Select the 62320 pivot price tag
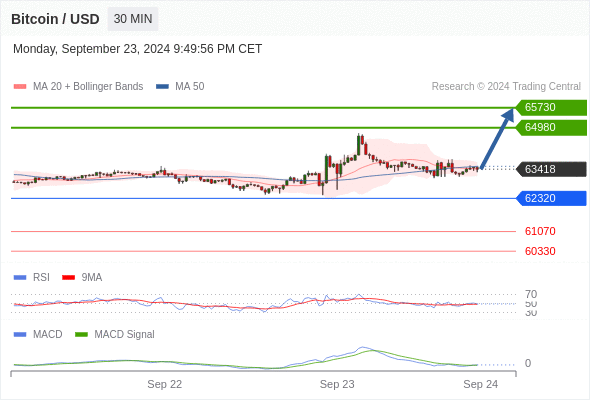Viewport: 590px width, 400px height. pyautogui.click(x=551, y=198)
